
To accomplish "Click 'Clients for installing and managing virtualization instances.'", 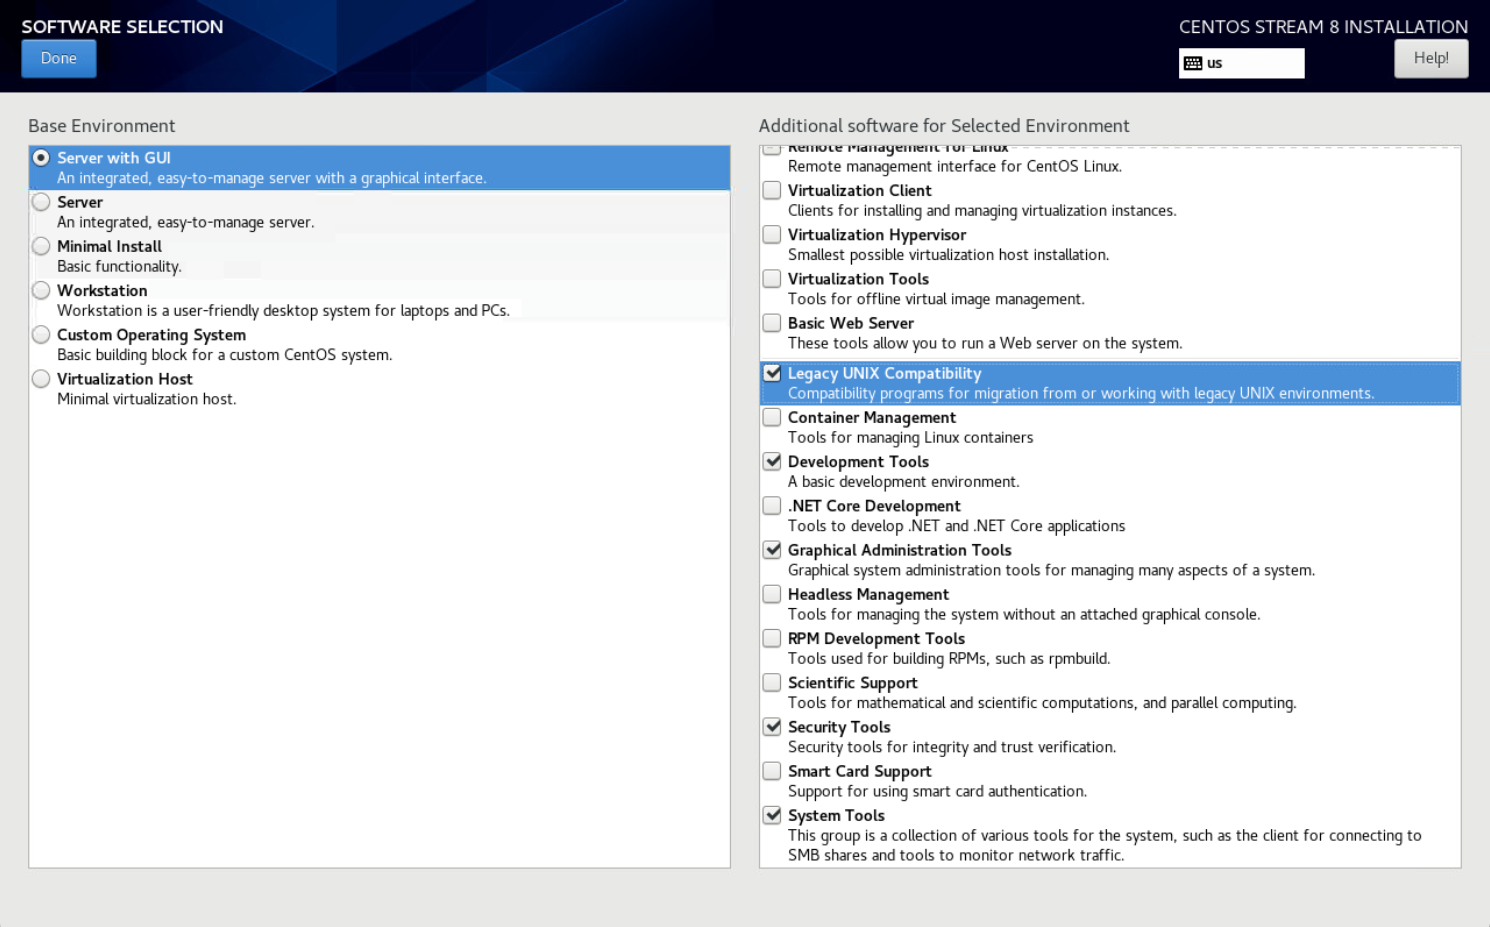I will (982, 211).
